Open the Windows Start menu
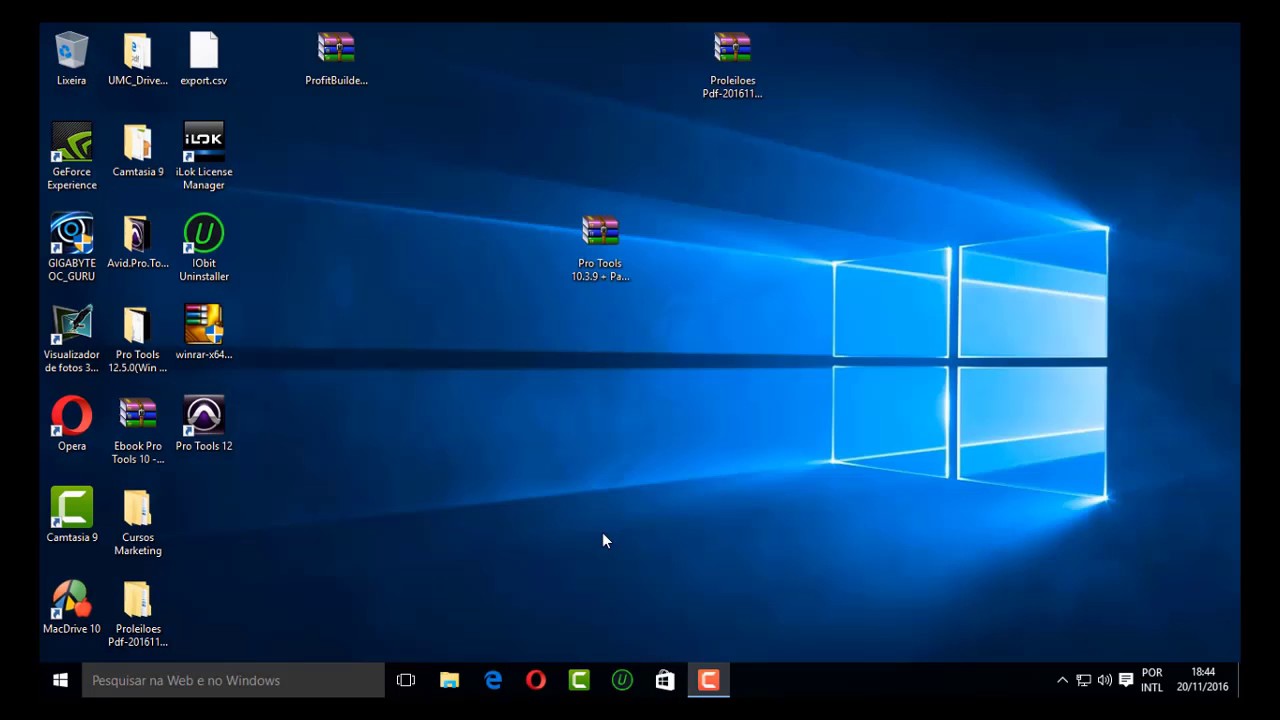Screen dimensions: 1280x720 (x=60, y=680)
